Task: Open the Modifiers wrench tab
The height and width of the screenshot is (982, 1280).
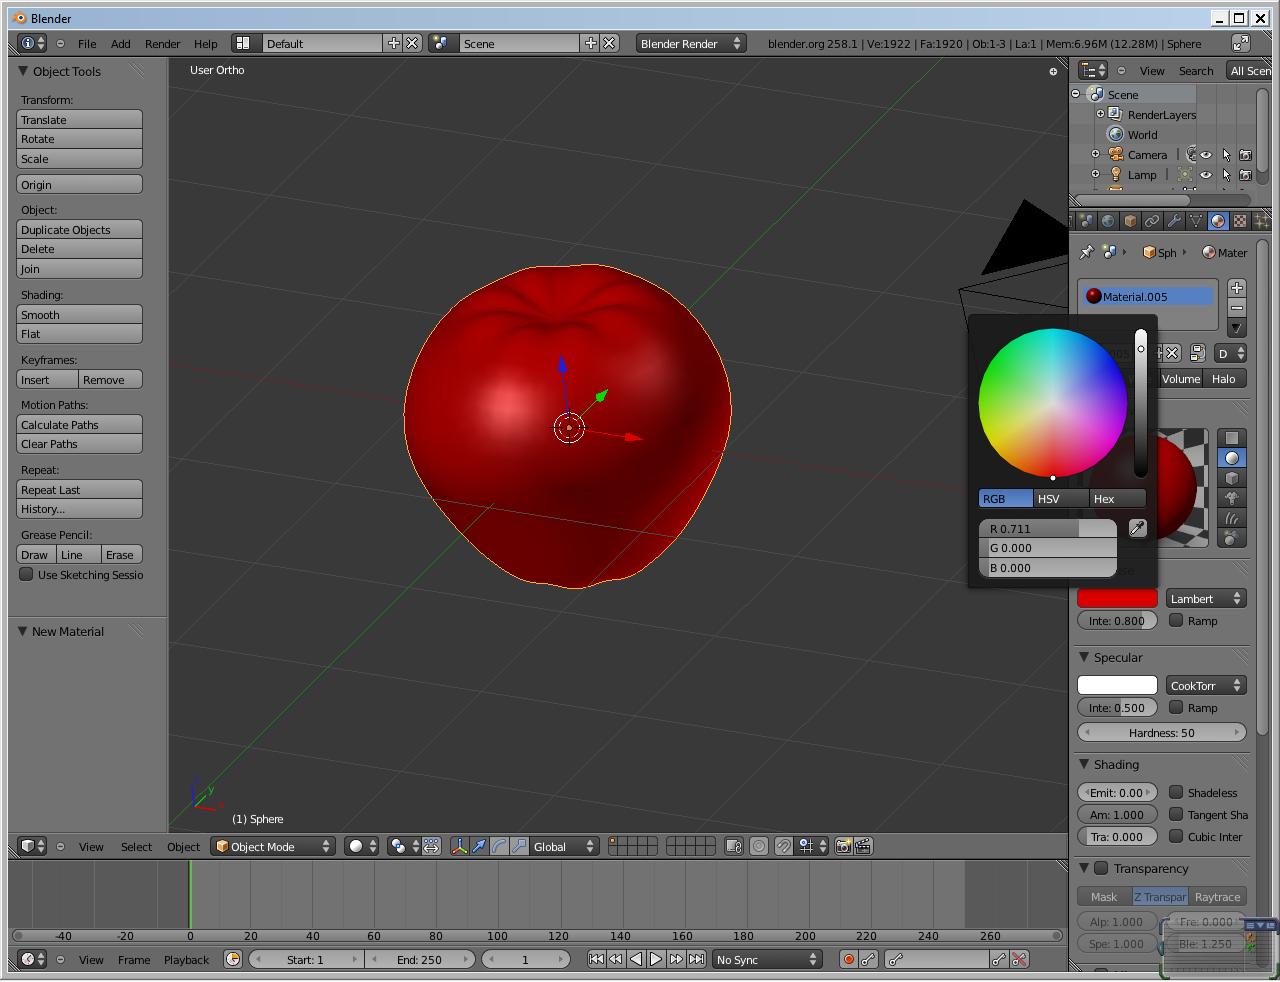Action: point(1175,220)
